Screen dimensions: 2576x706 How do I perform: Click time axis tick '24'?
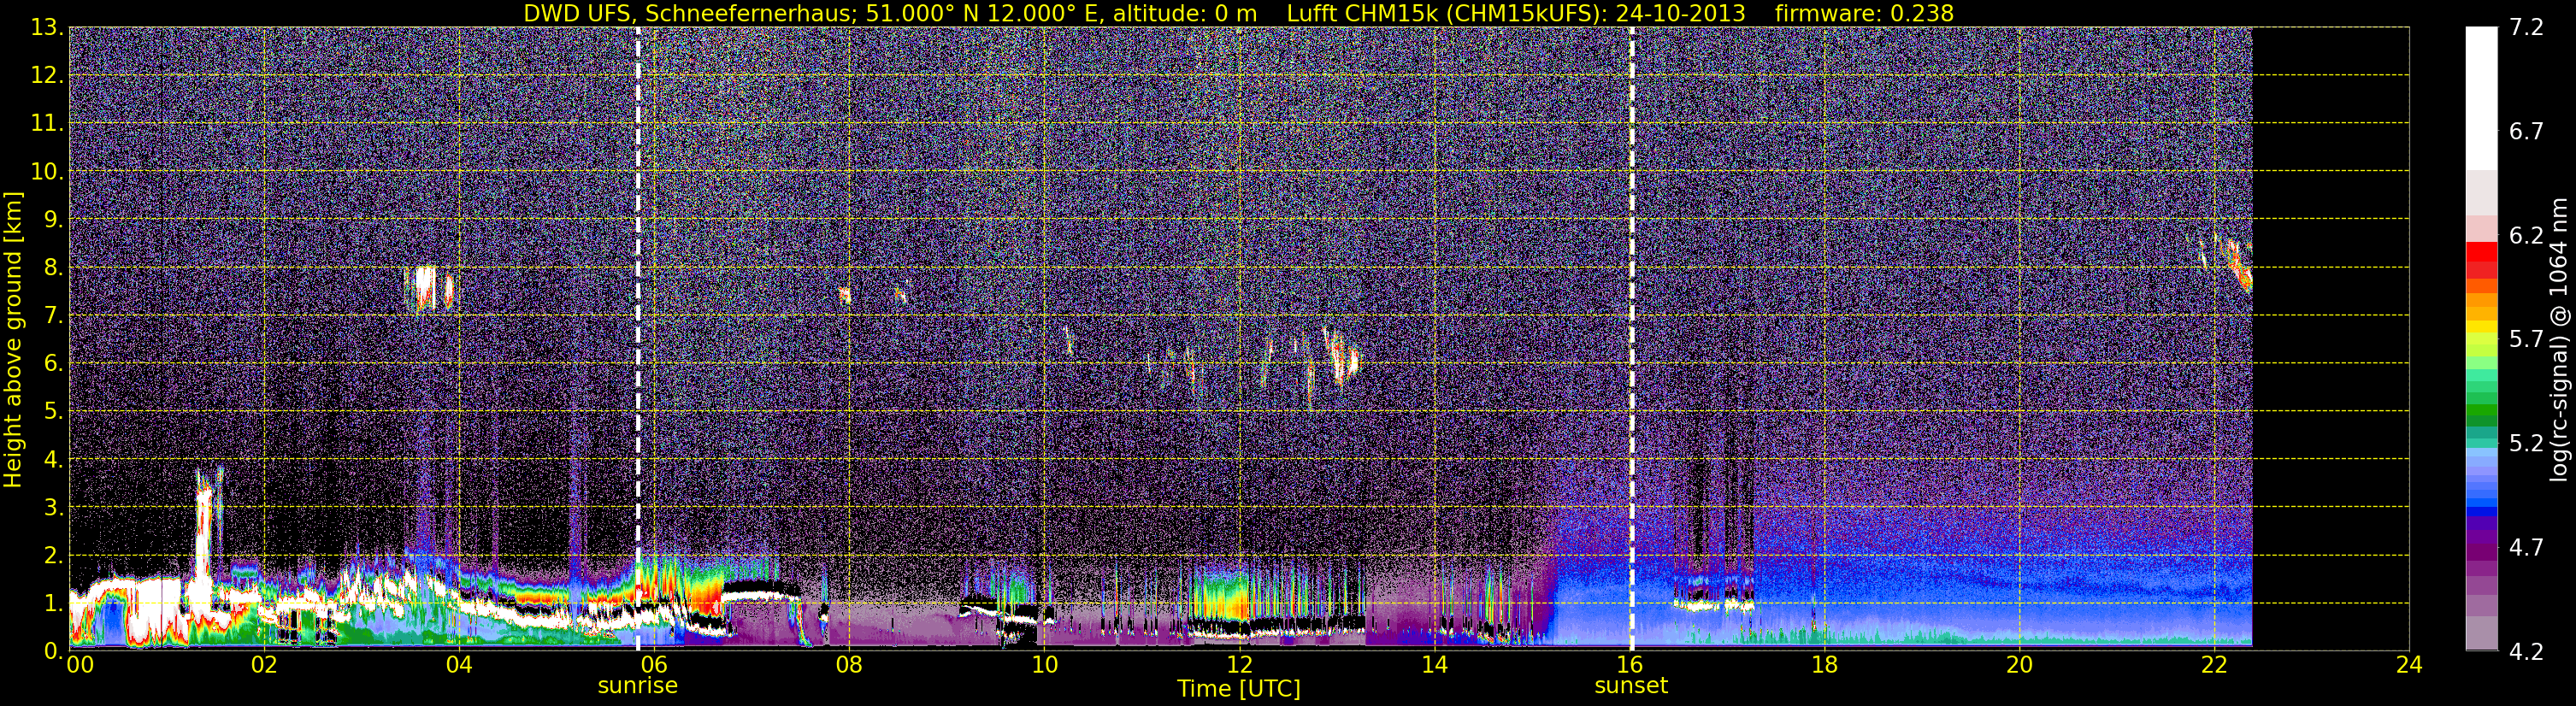2410,665
